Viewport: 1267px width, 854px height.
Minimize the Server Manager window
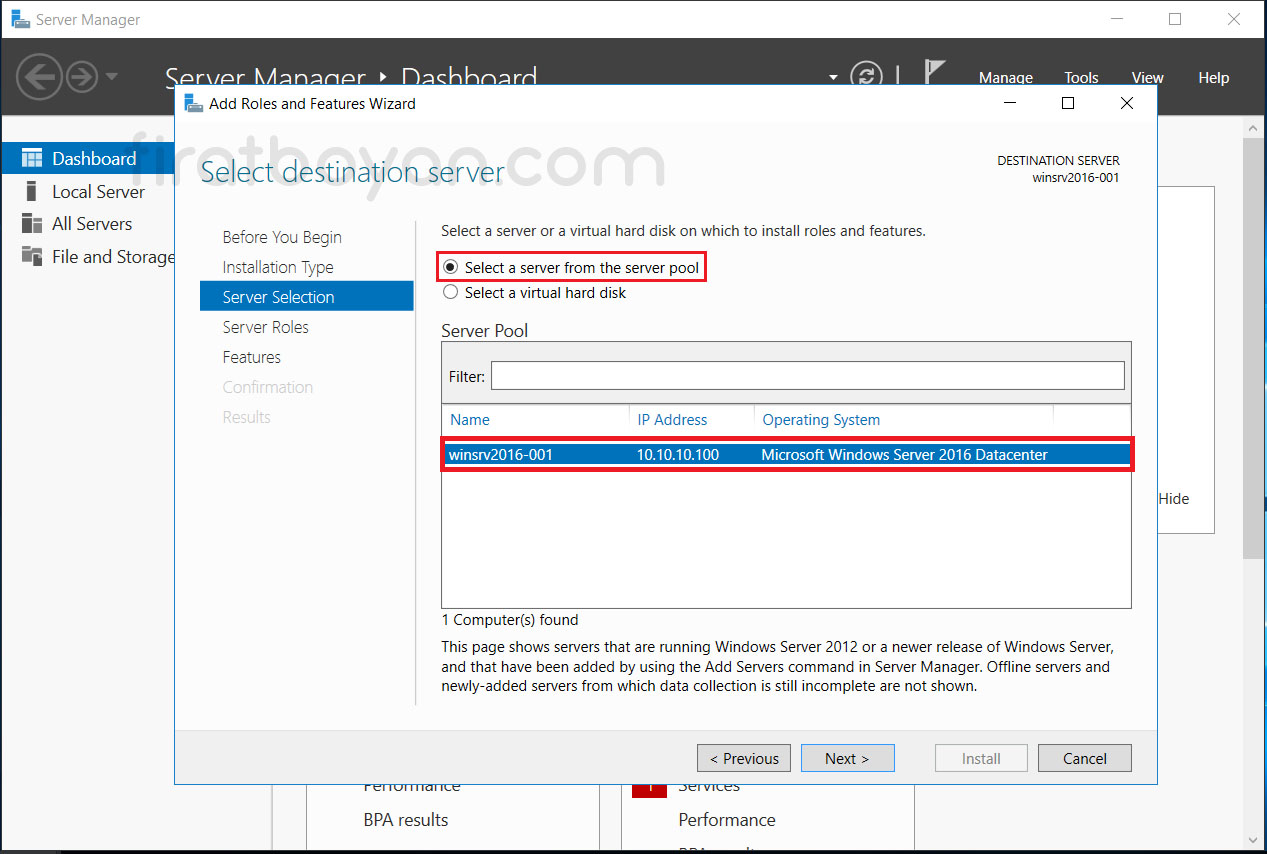pyautogui.click(x=1117, y=19)
